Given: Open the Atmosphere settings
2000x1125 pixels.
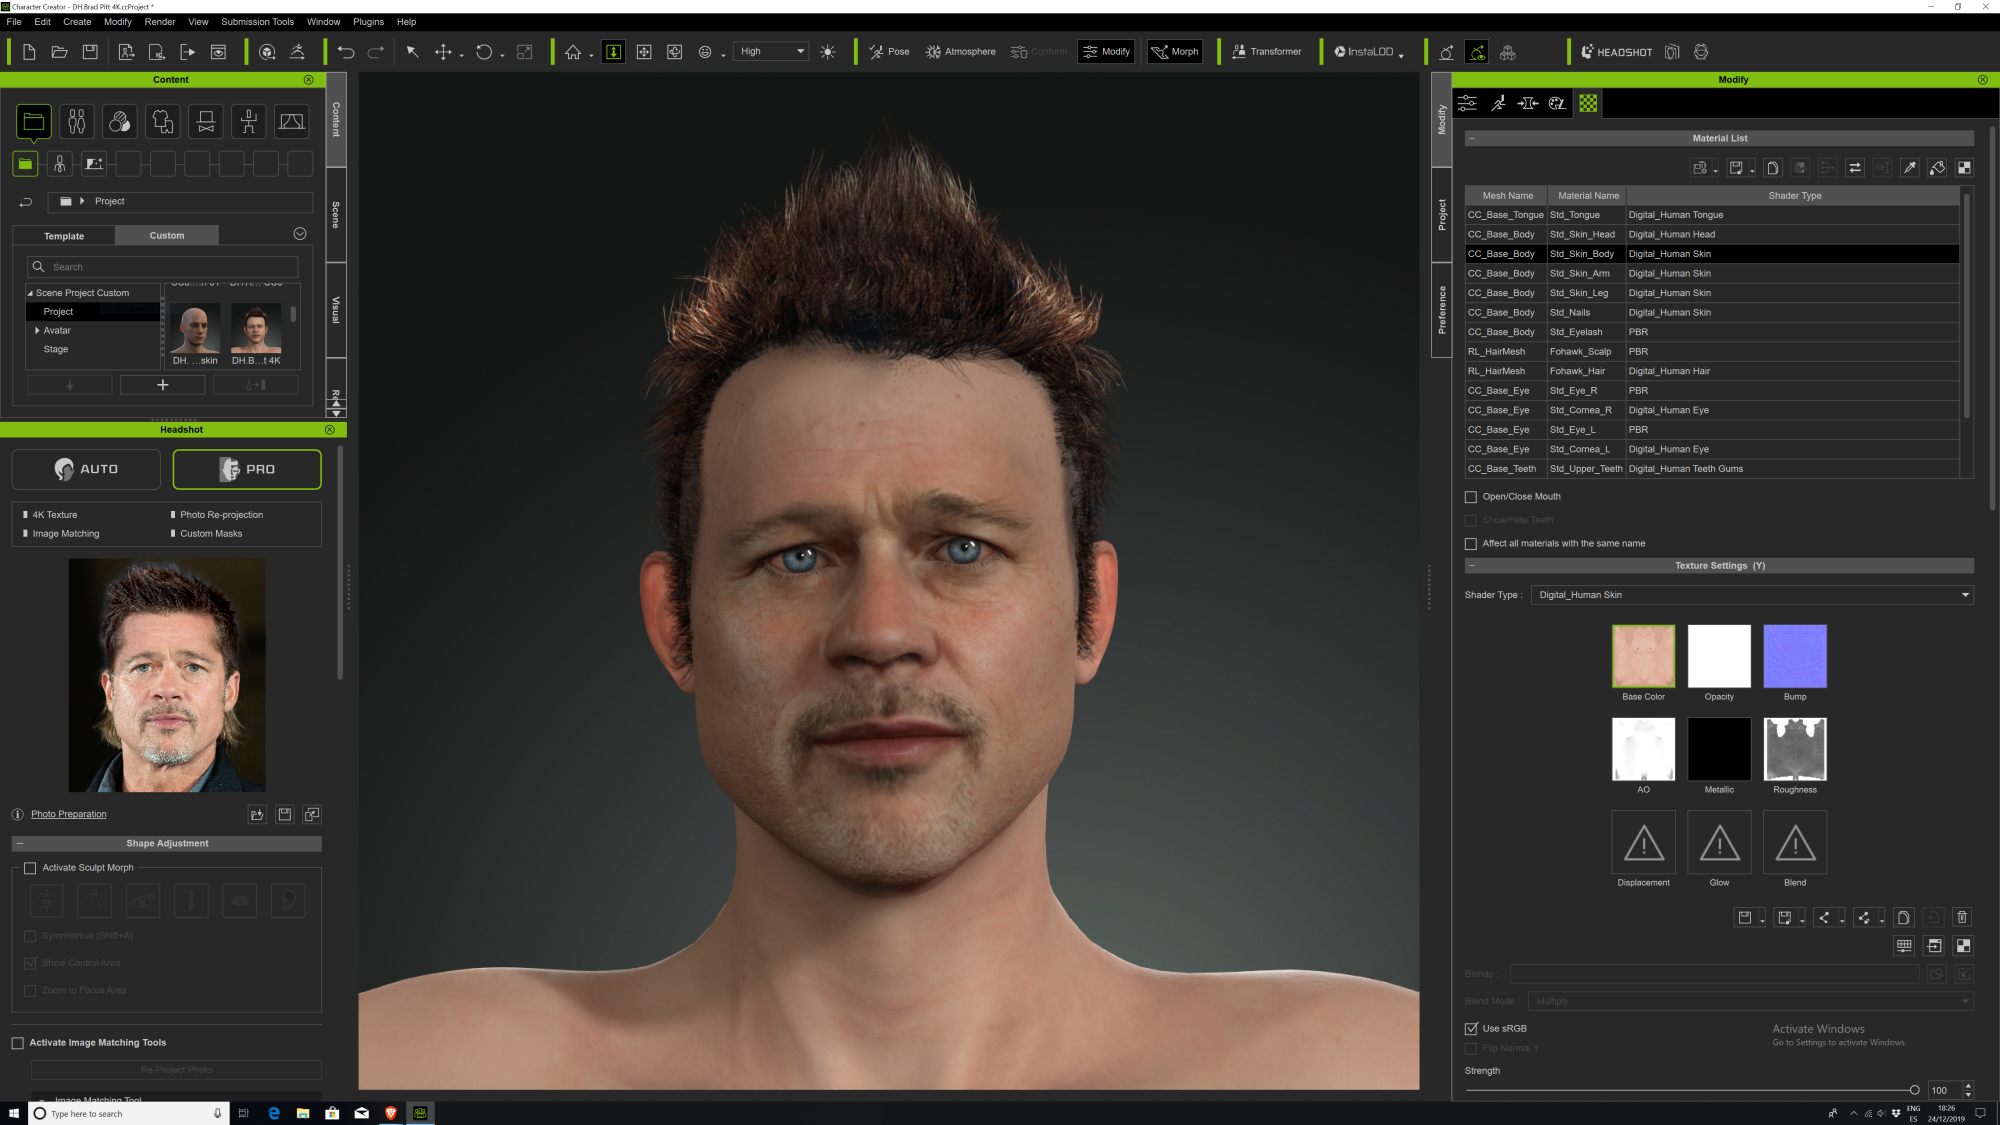Looking at the screenshot, I should pos(960,52).
